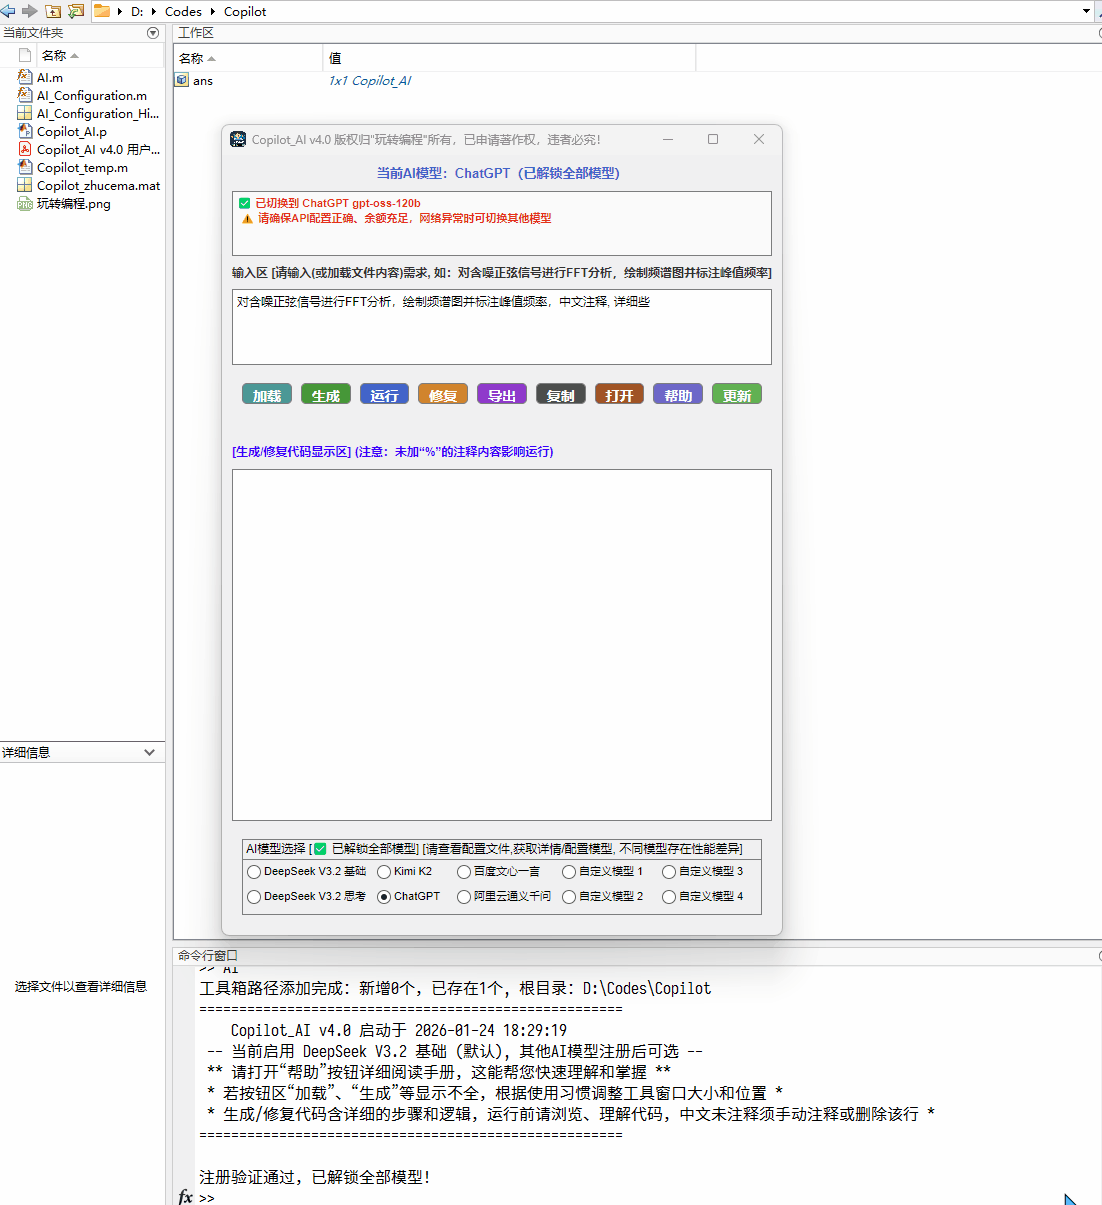Open the current folder panel actions menu icon
The image size is (1102, 1205).
[x=153, y=33]
